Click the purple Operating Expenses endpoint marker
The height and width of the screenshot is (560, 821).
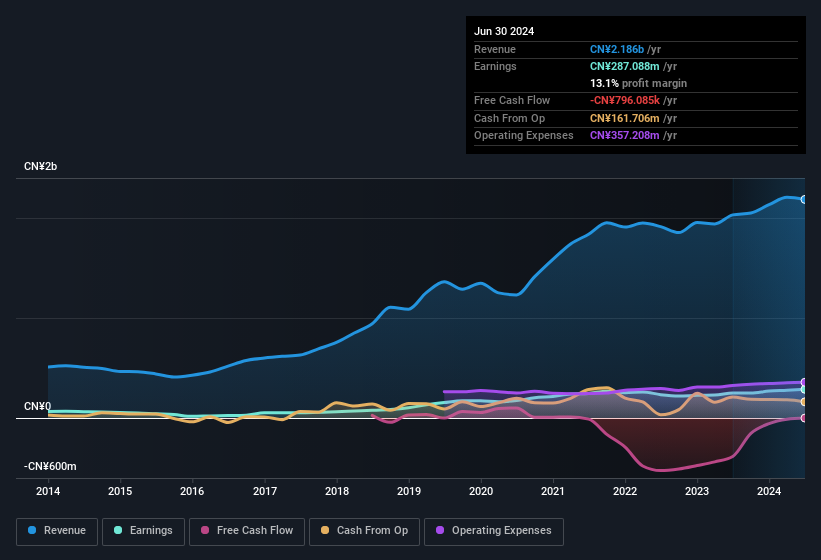[x=804, y=382]
